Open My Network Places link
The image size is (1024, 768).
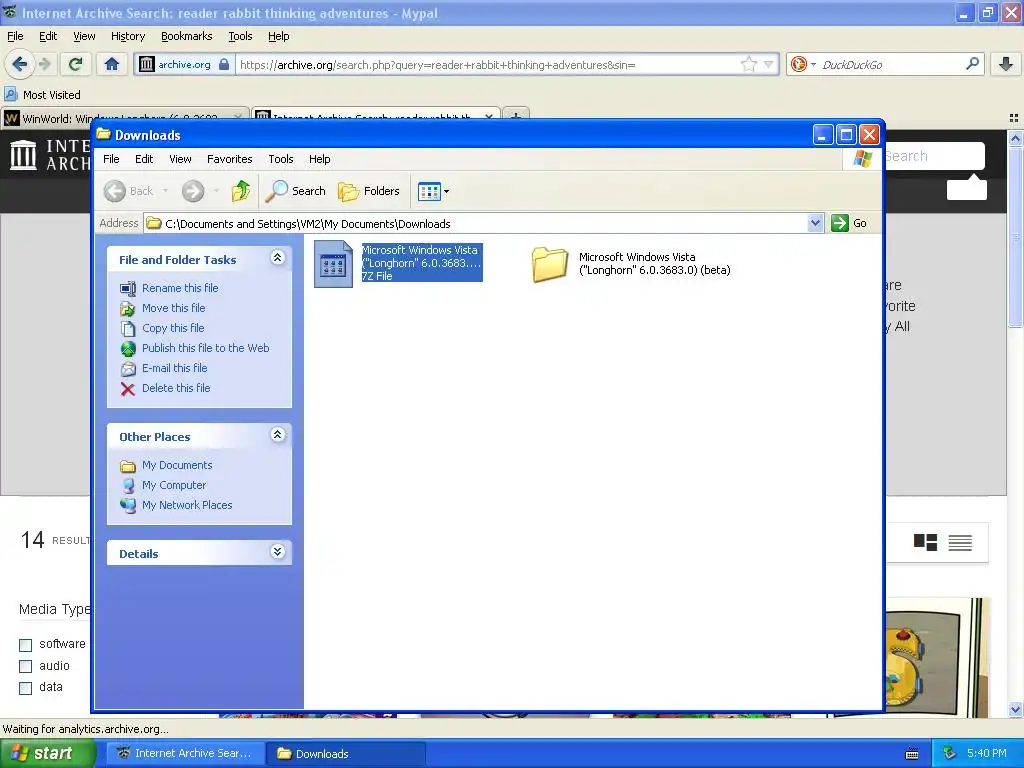(187, 505)
